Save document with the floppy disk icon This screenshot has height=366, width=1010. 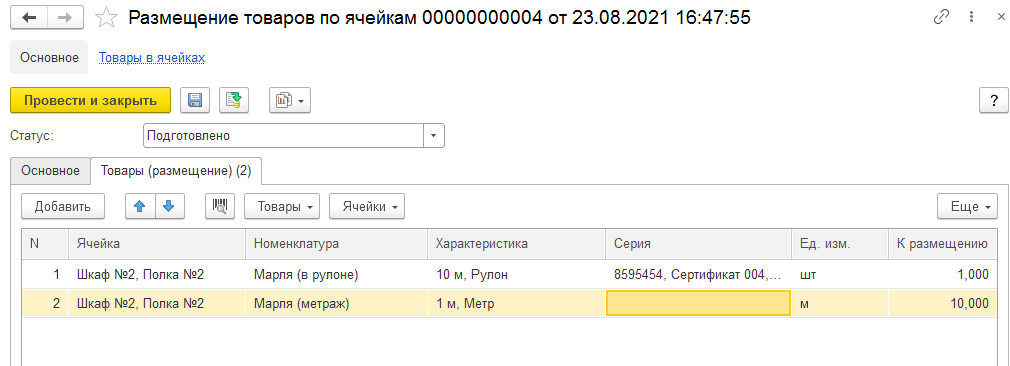pos(195,101)
